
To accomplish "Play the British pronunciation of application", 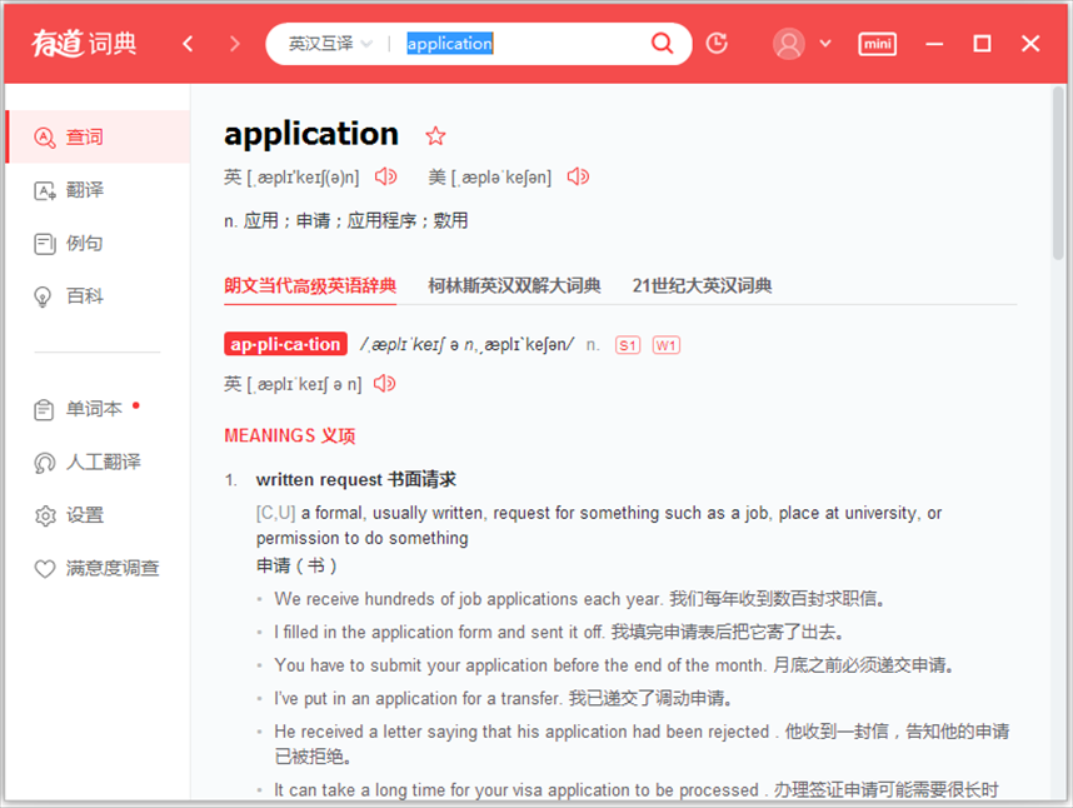I will click(x=385, y=176).
